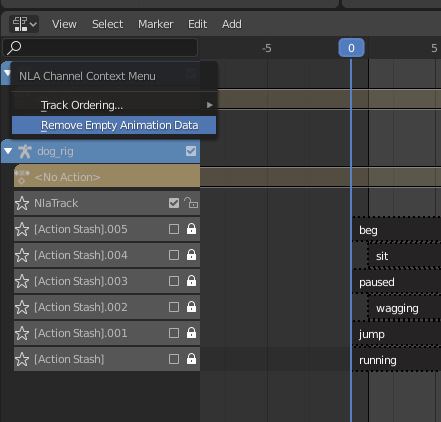The height and width of the screenshot is (422, 441).
Task: Click the star icon on NlaTrack
Action: coord(22,203)
